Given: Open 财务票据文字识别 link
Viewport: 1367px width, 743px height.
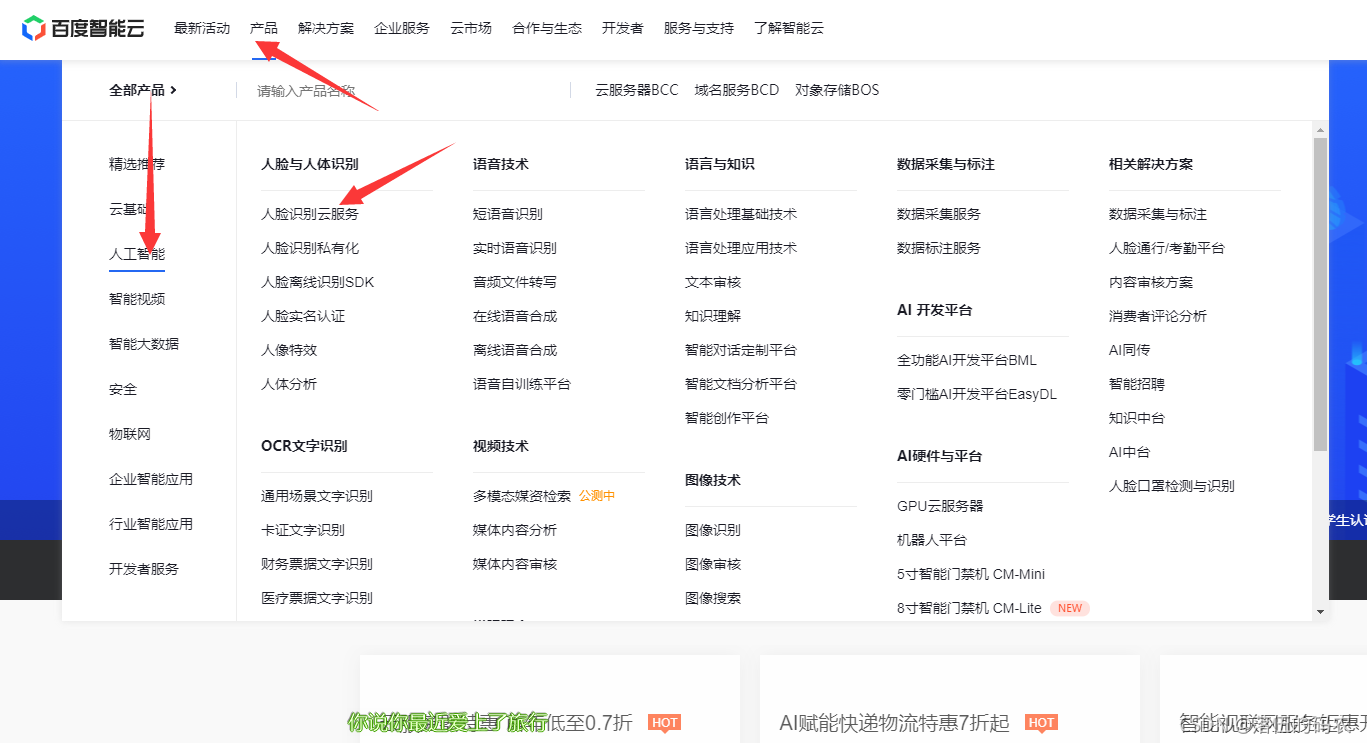Looking at the screenshot, I should (317, 564).
